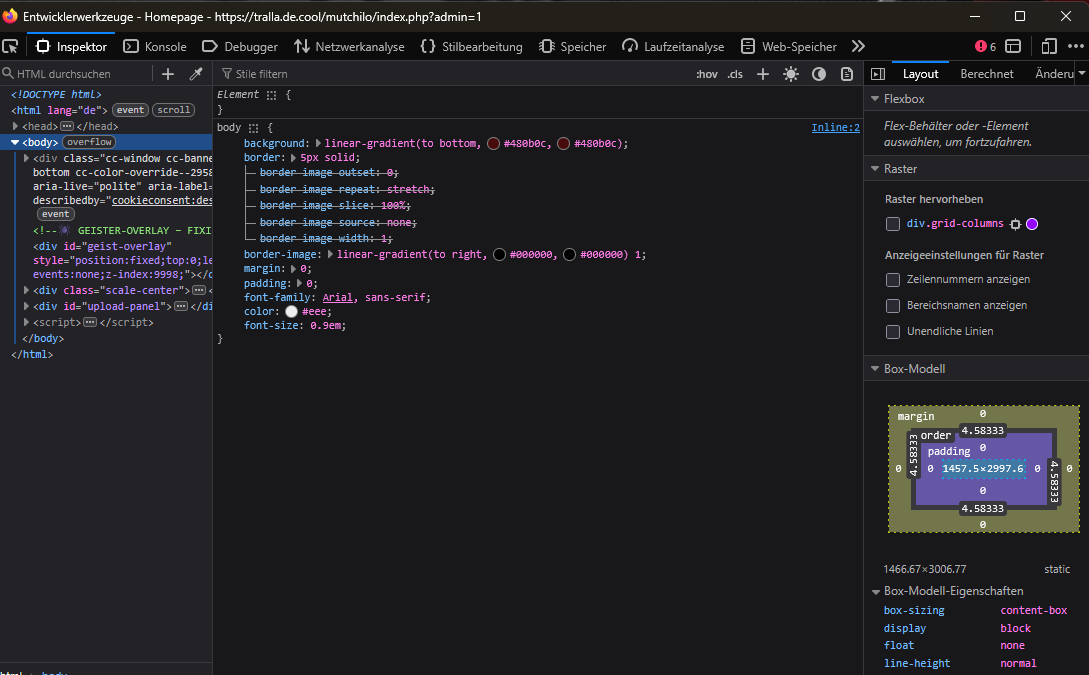Click the purple grid overlay color swatch

point(1032,224)
